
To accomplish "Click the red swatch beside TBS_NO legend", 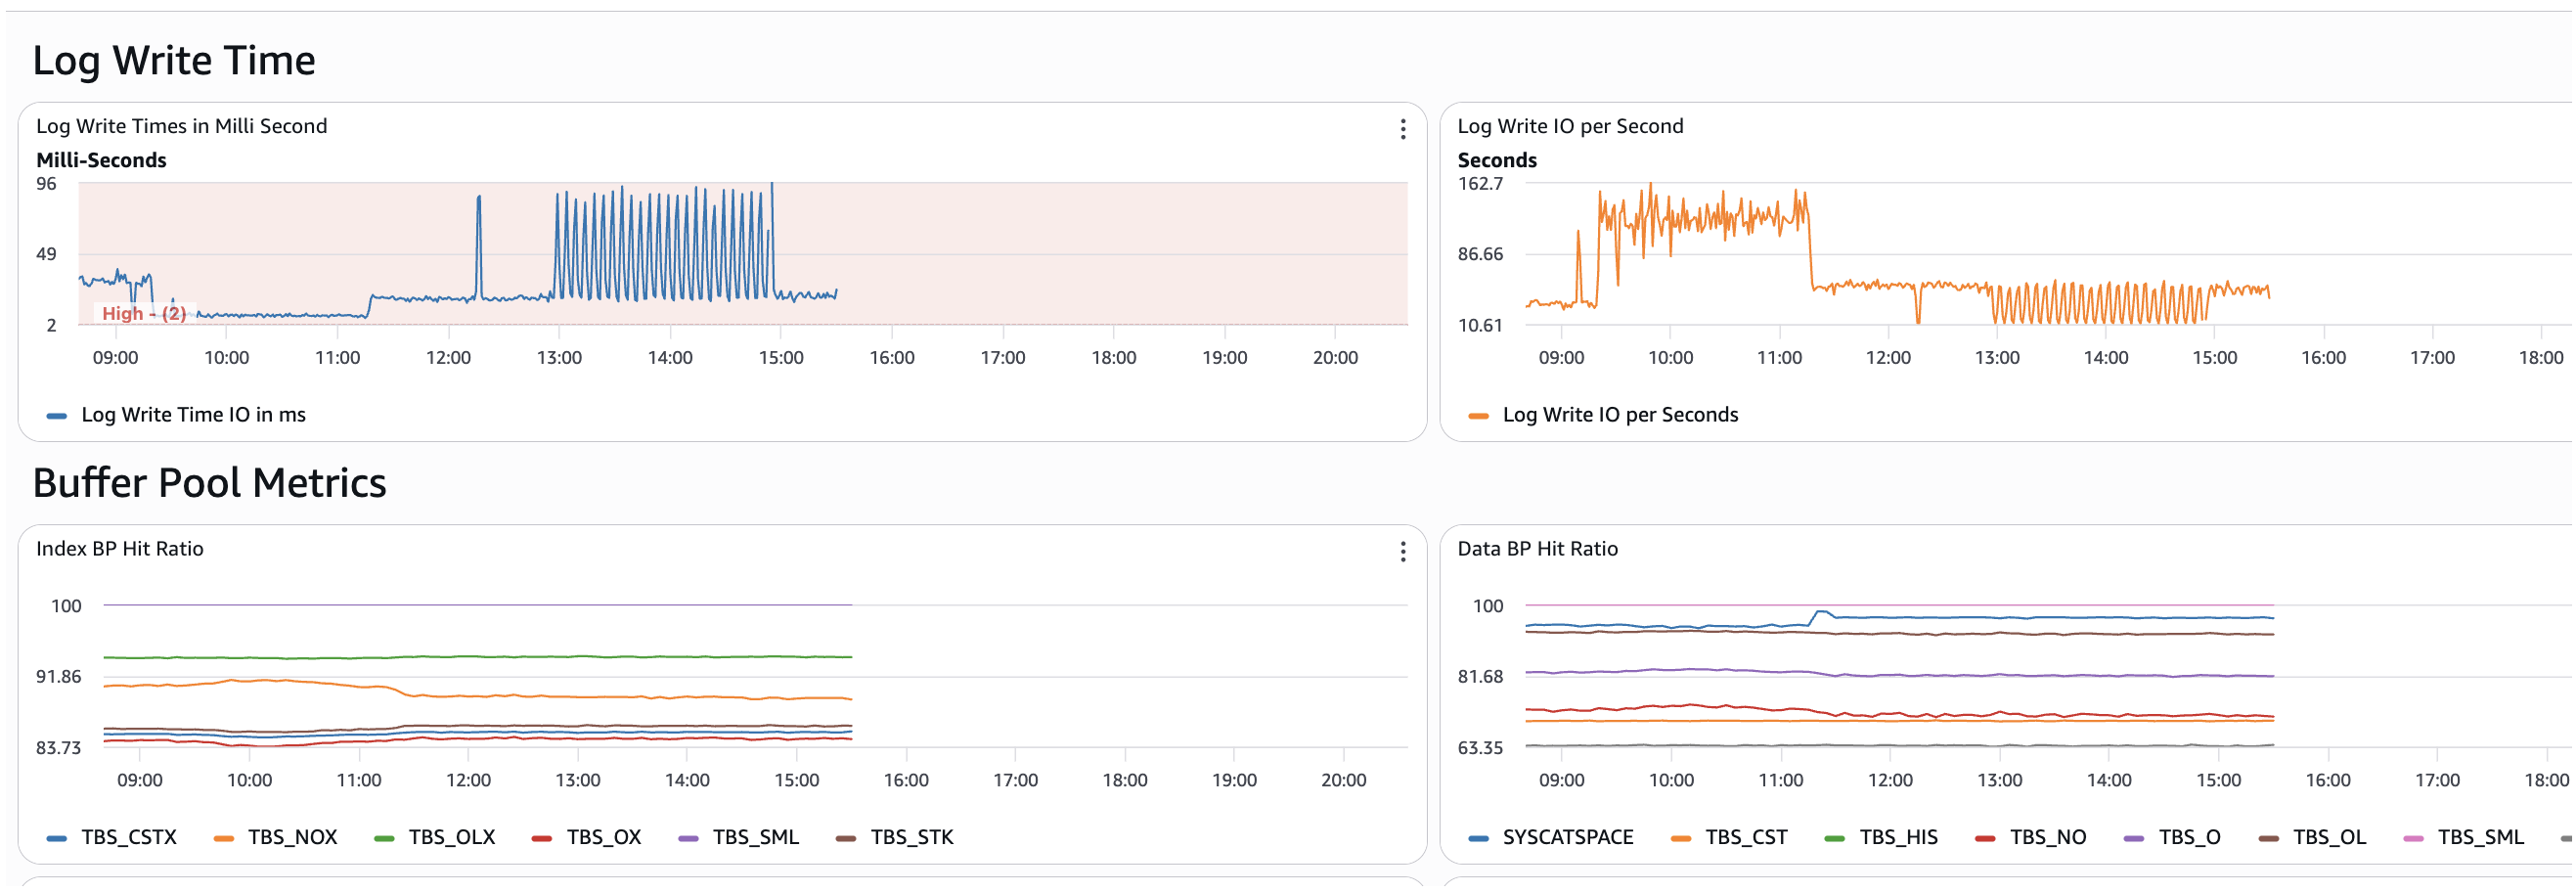I will (x=1985, y=838).
